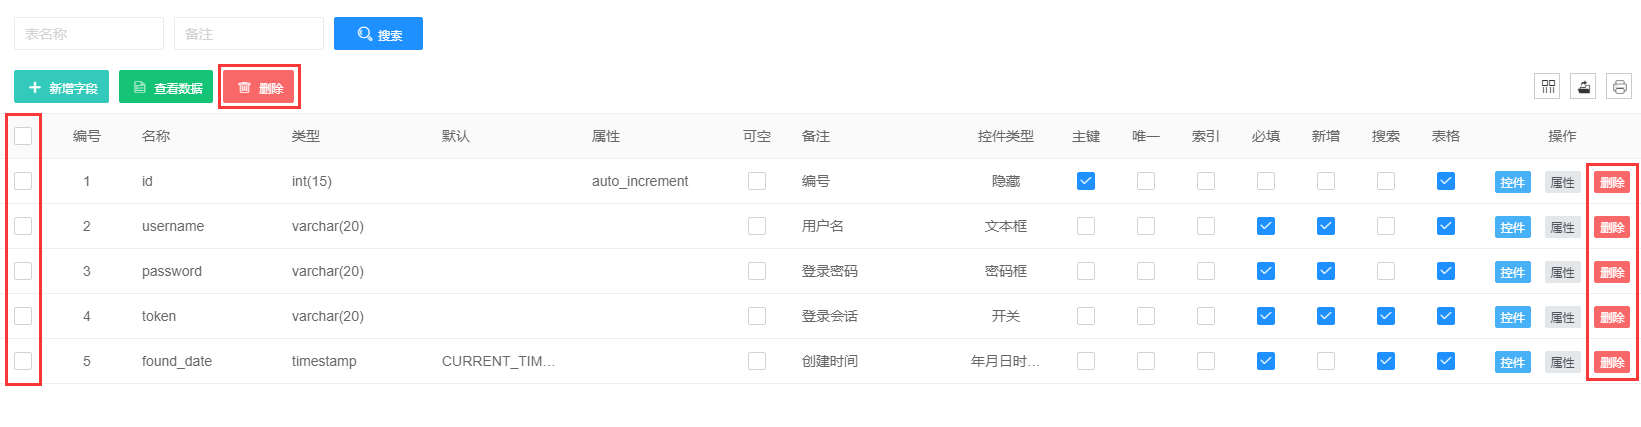This screenshot has height=427, width=1641.
Task: Click the print table icon
Action: coord(1619,87)
